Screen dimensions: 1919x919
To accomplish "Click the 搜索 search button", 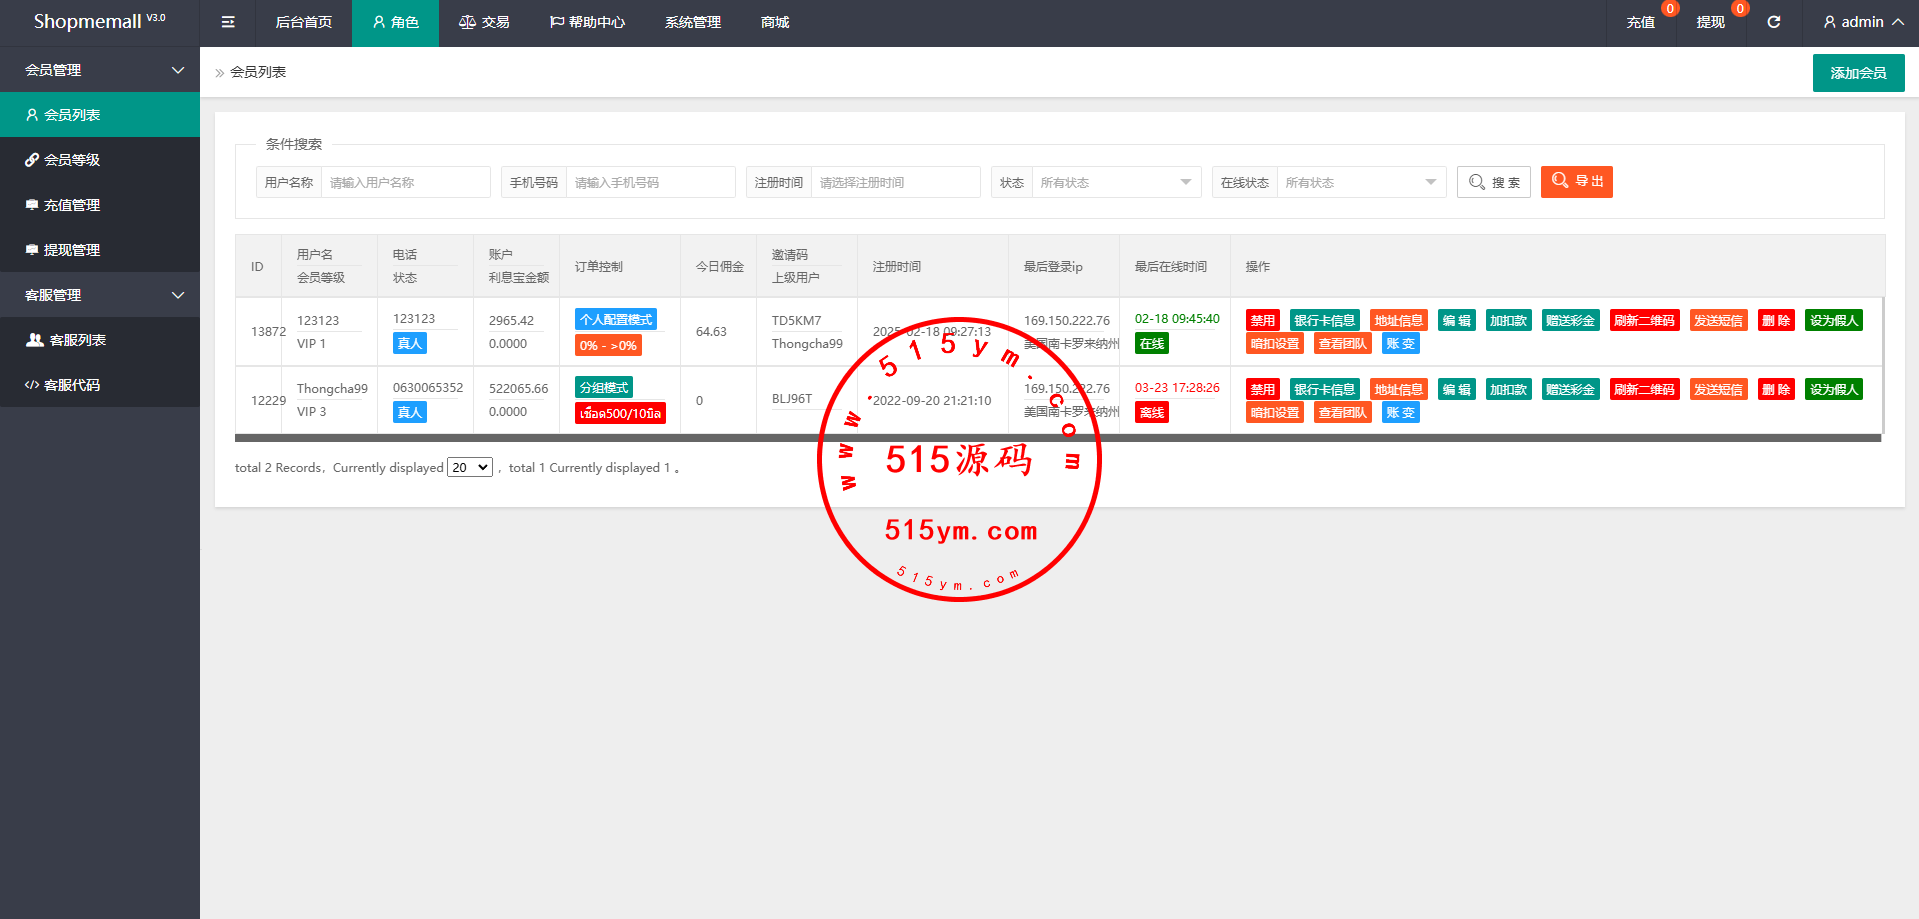I will coord(1493,182).
